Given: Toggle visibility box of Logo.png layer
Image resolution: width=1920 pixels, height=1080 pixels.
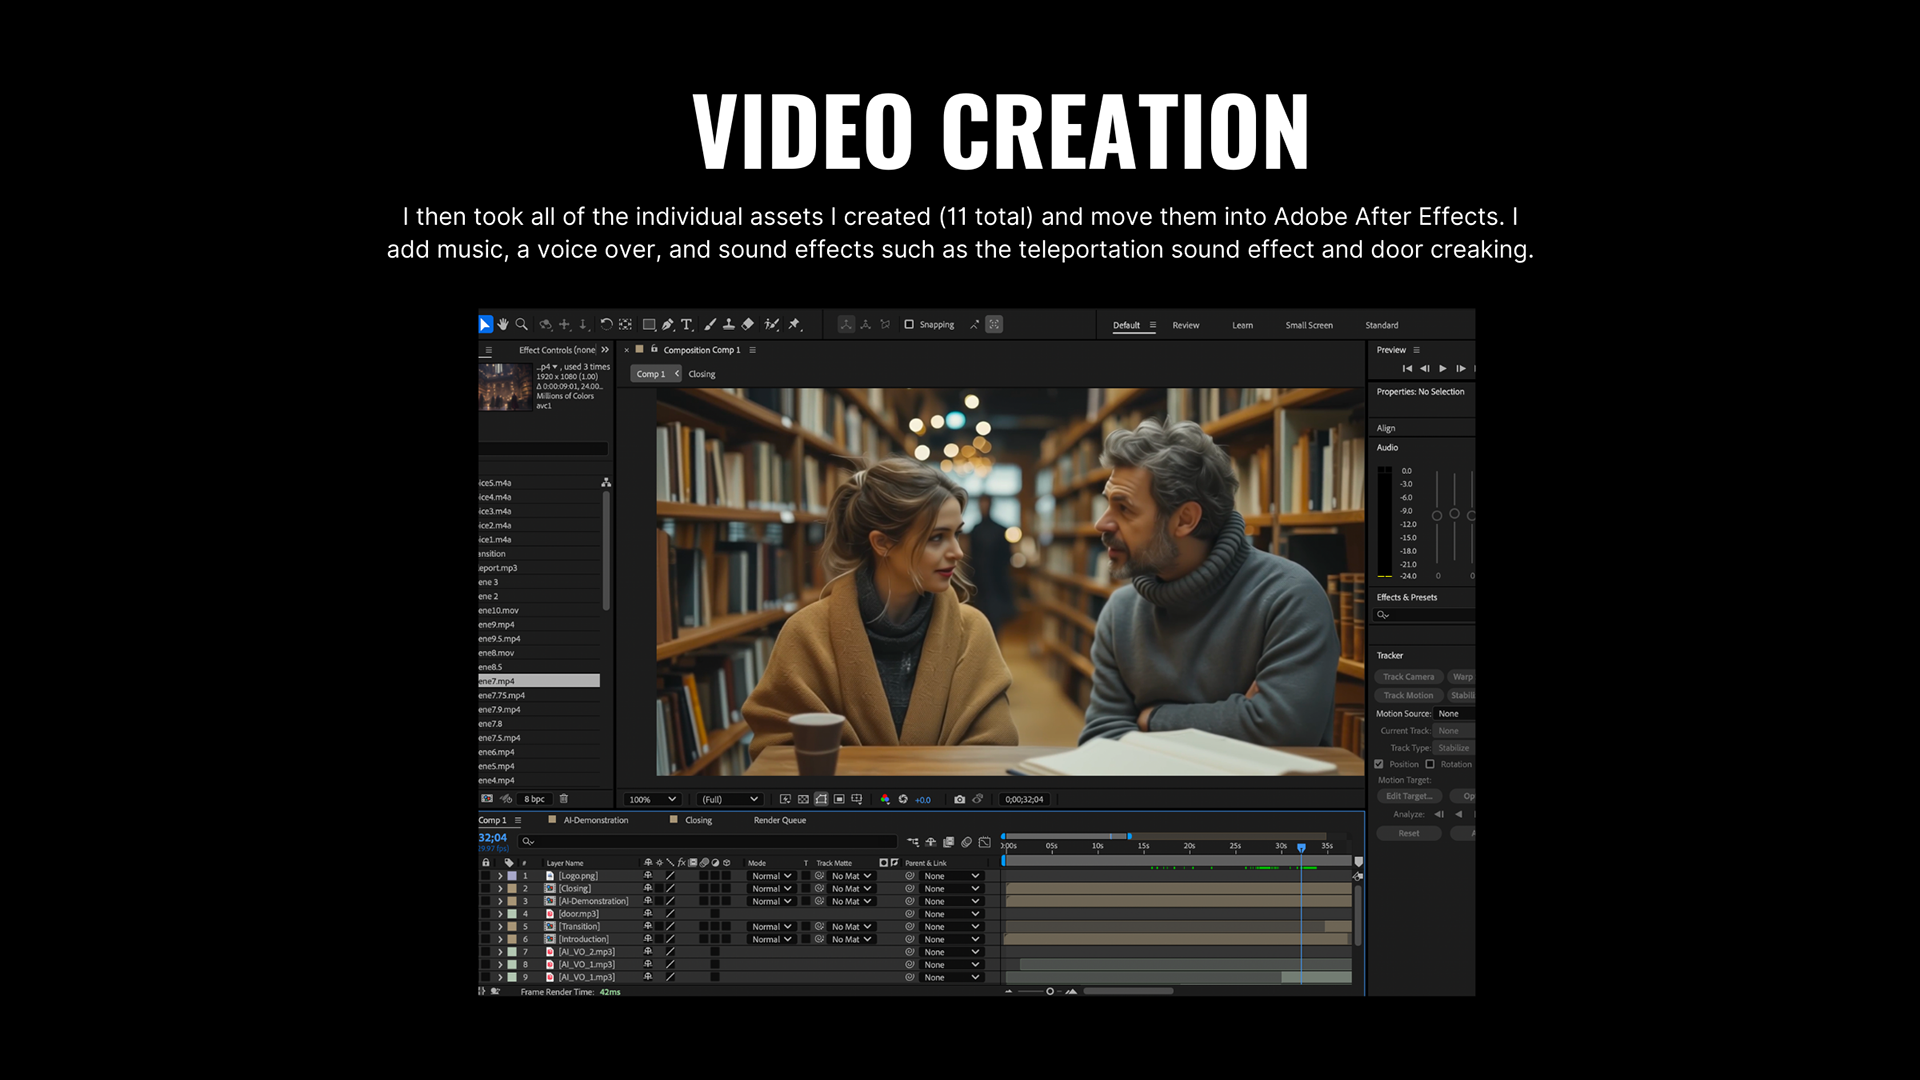Looking at the screenshot, I should coord(486,876).
